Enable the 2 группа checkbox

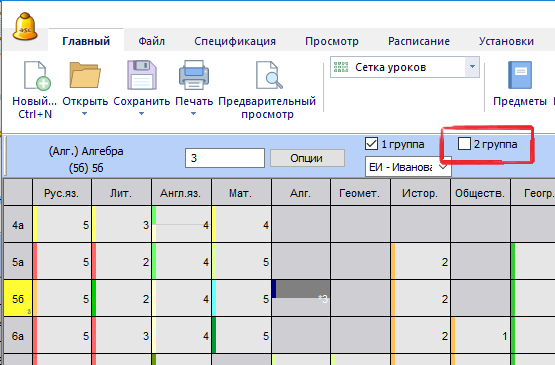[464, 144]
